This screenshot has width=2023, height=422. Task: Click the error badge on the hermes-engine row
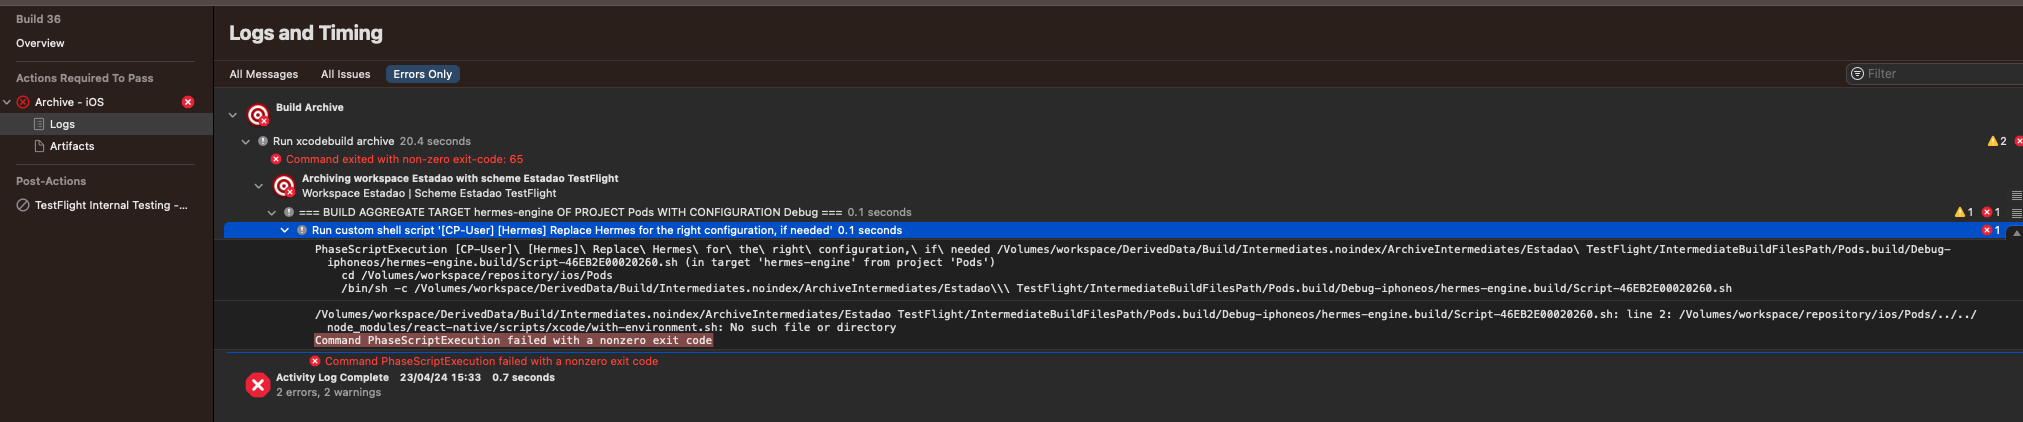[1988, 212]
